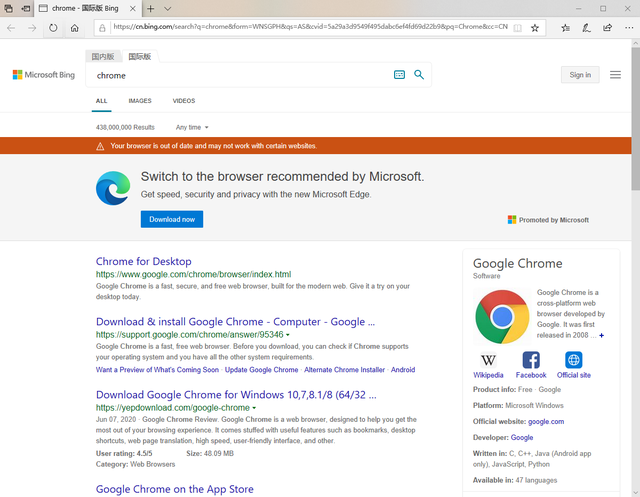Select the ALL results tab
Screen dimensions: 640x497
click(101, 101)
